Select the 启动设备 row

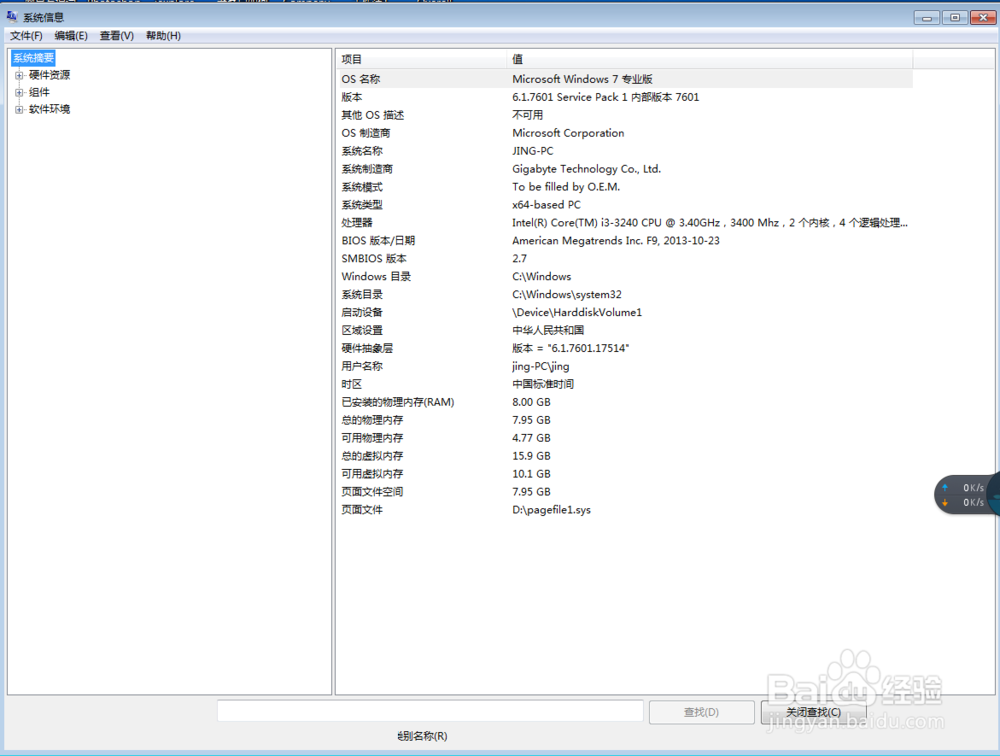point(625,313)
